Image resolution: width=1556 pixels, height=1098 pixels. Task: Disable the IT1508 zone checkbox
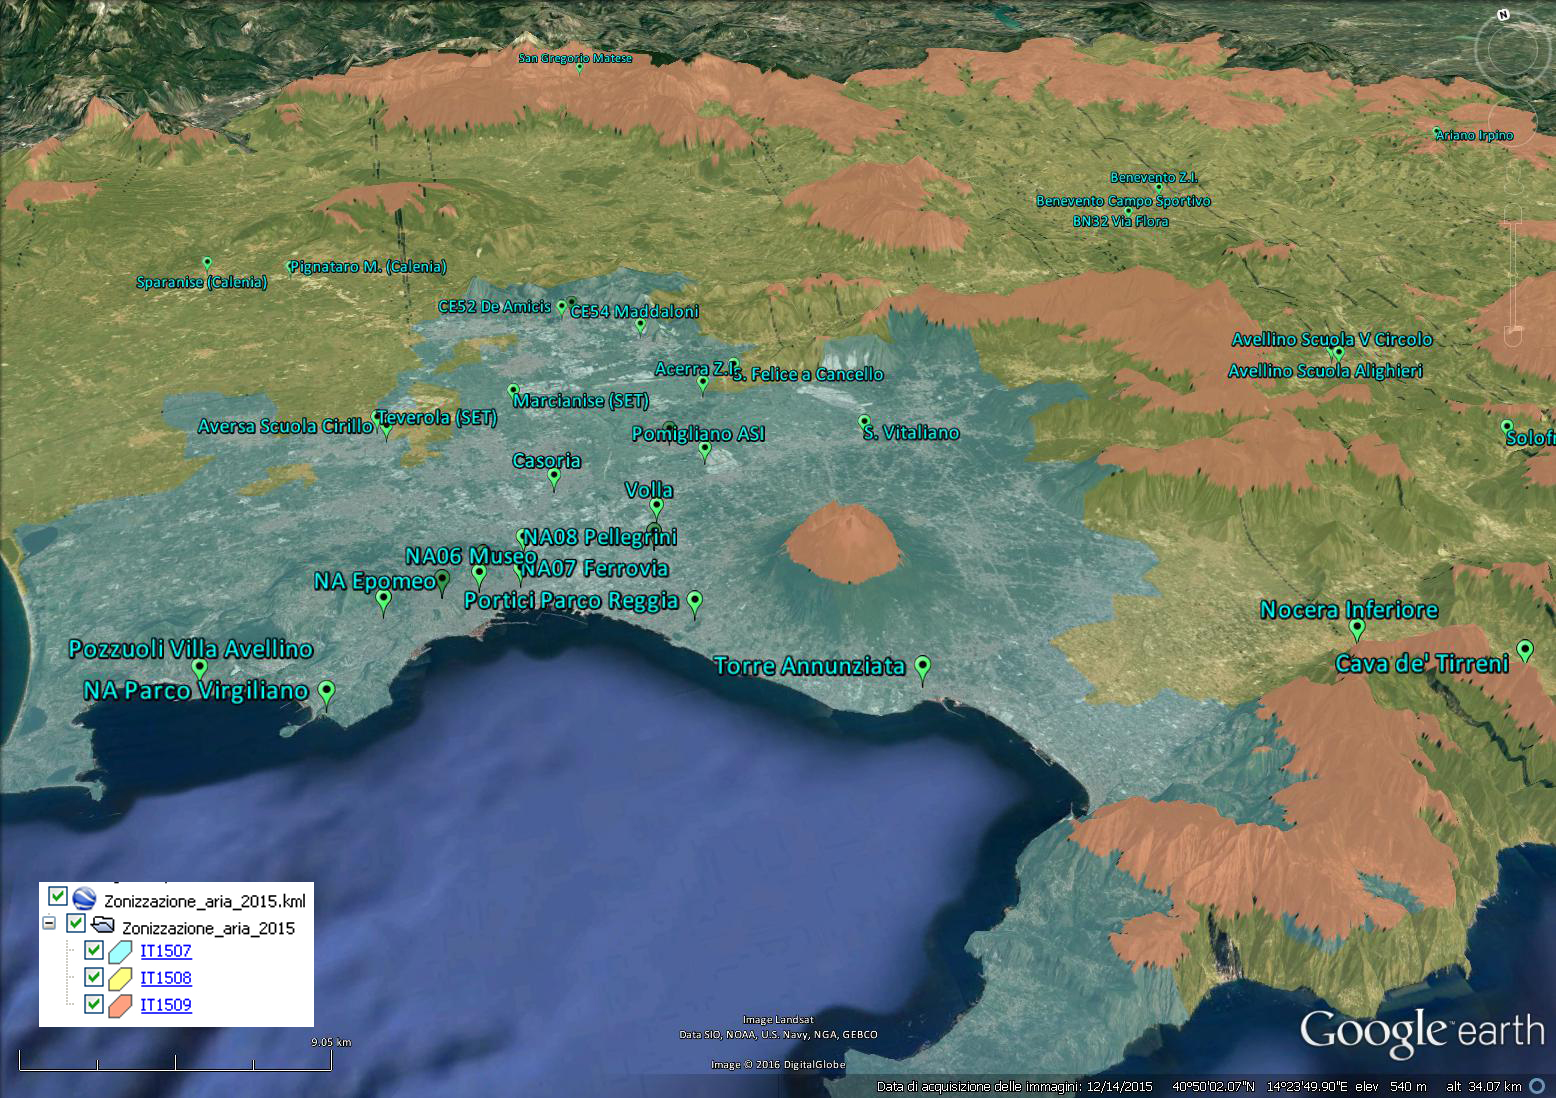[94, 977]
